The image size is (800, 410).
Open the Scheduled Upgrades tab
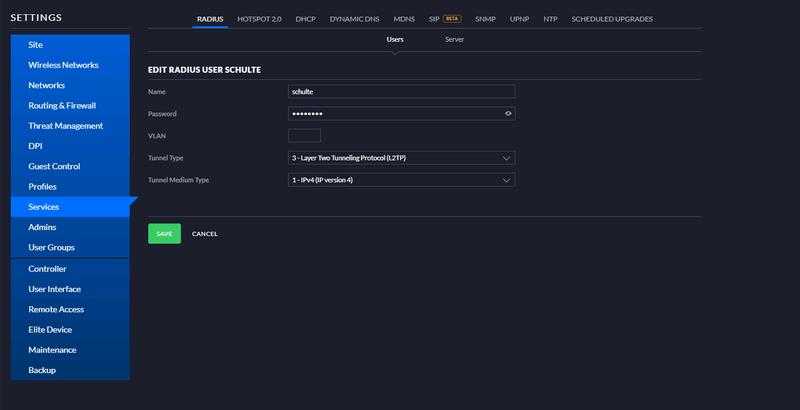point(612,19)
